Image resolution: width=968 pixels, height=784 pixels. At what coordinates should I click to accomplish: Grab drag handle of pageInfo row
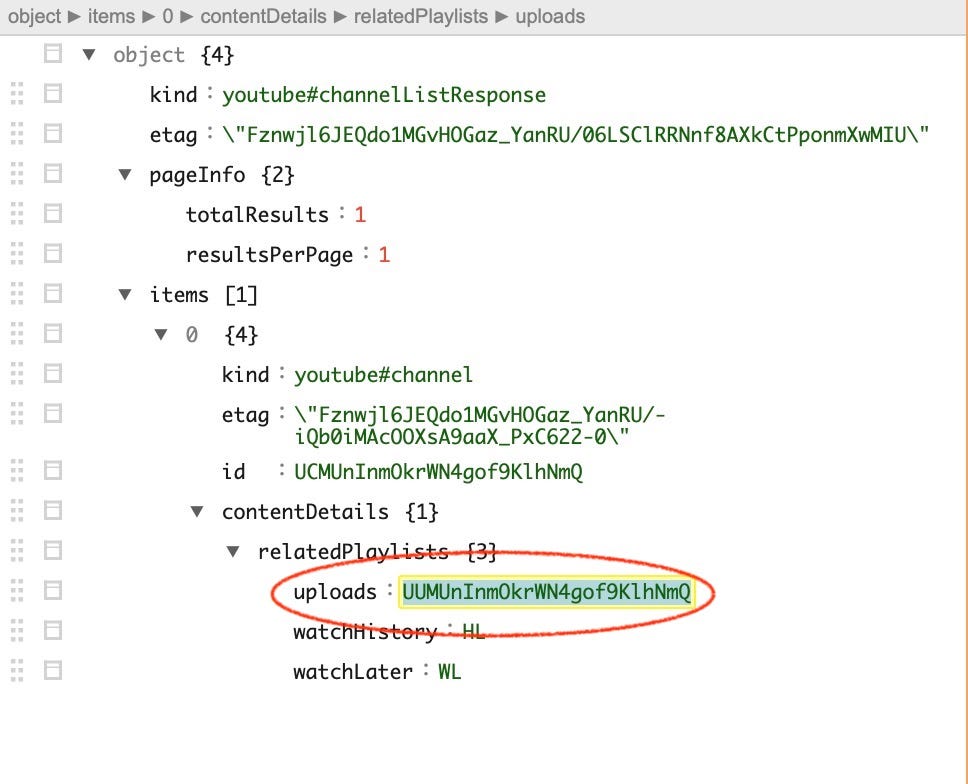17,173
